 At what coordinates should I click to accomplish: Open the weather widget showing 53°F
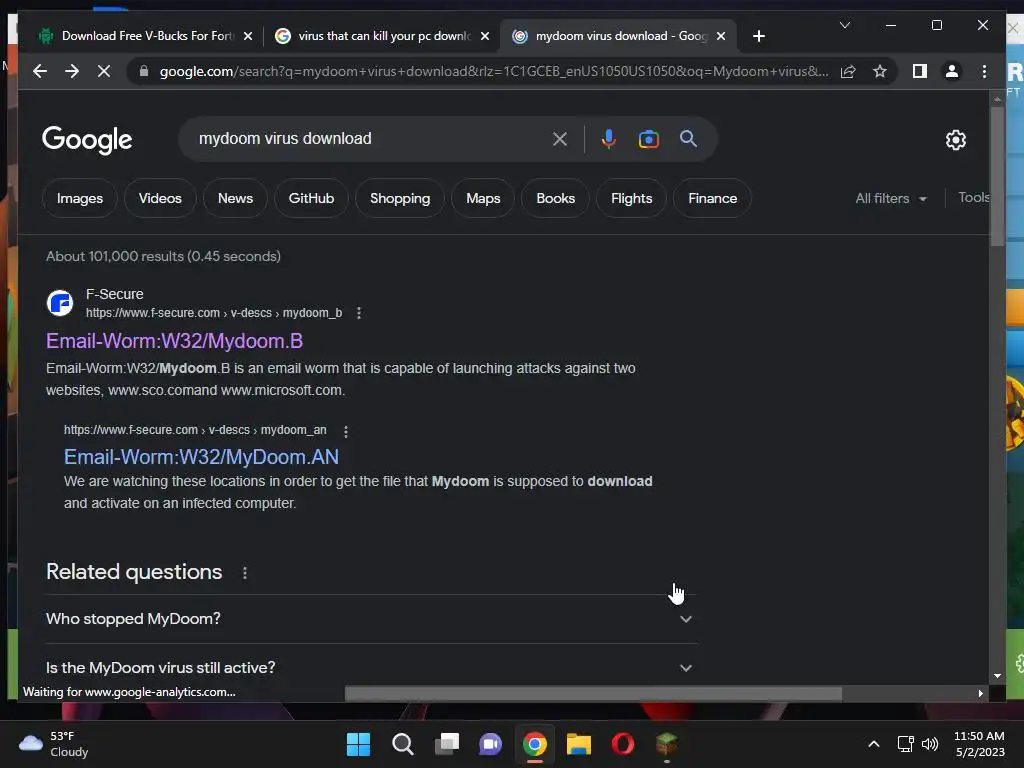pyautogui.click(x=54, y=744)
